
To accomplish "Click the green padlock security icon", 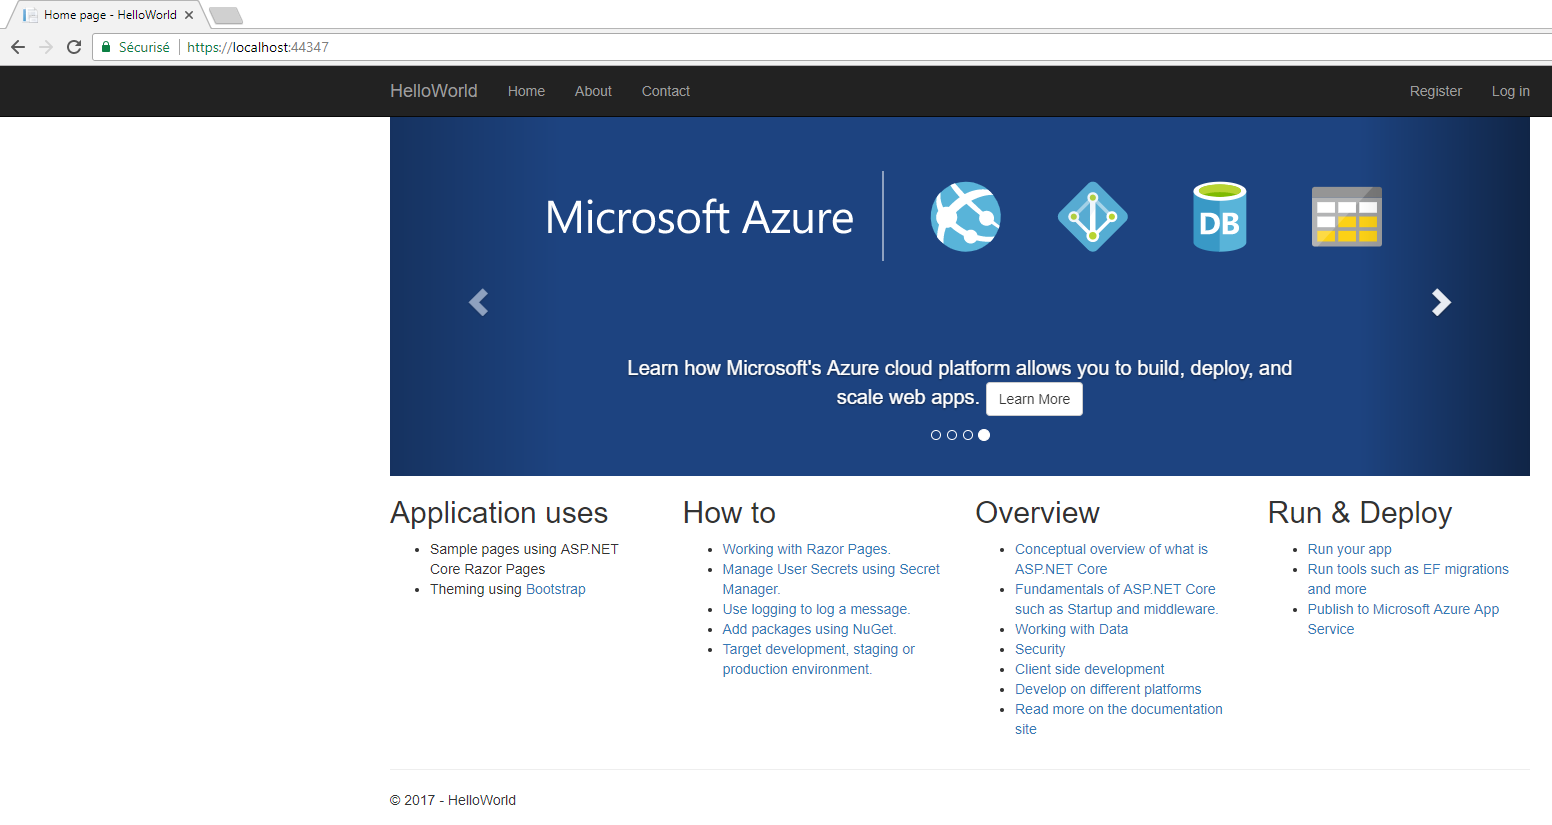I will 106,47.
